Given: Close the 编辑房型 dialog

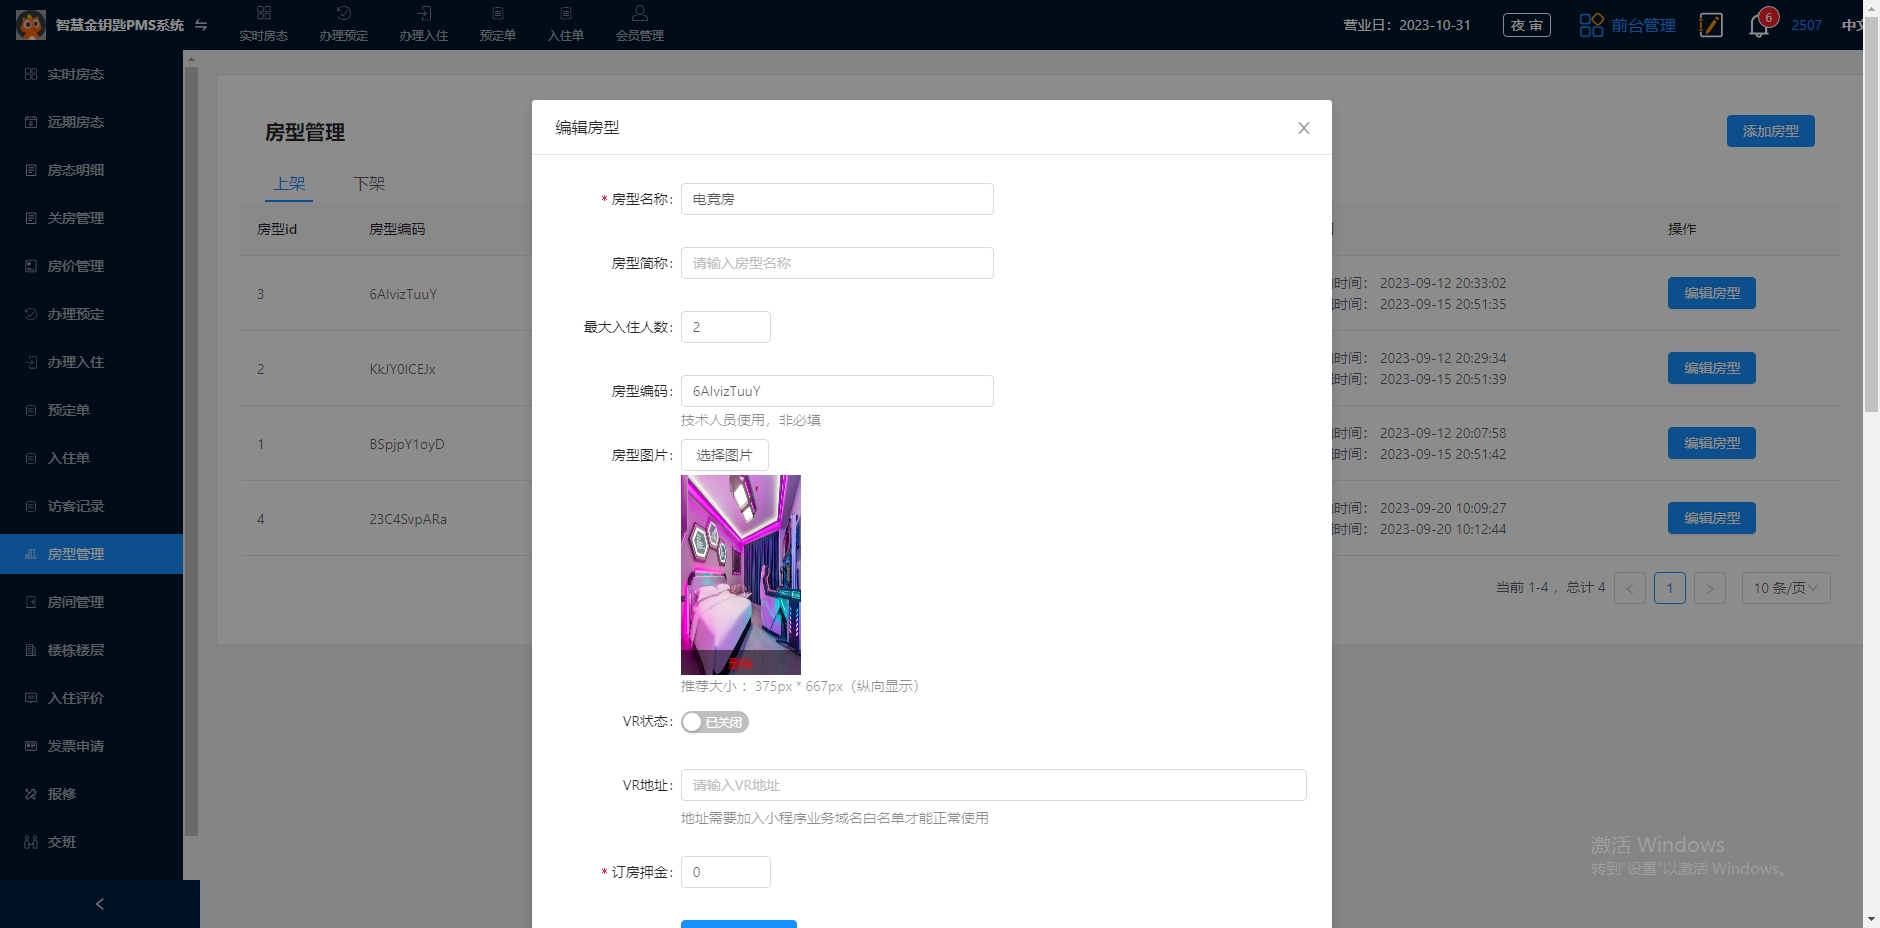Looking at the screenshot, I should click(1303, 128).
